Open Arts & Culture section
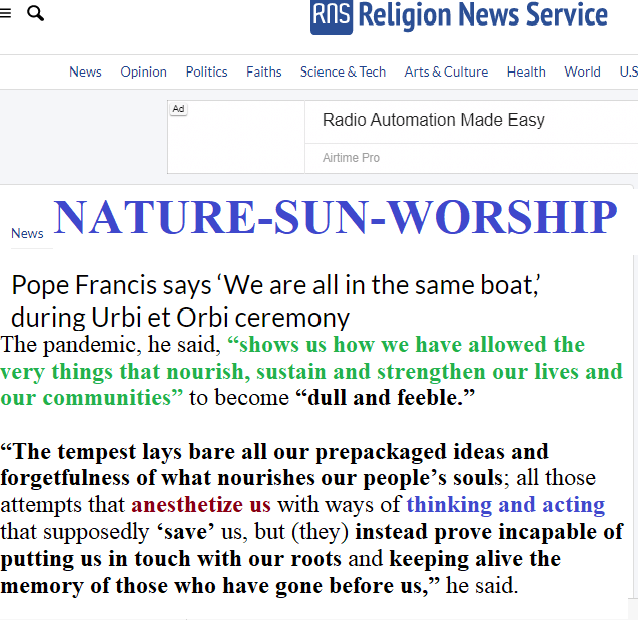The image size is (638, 620). (x=446, y=72)
